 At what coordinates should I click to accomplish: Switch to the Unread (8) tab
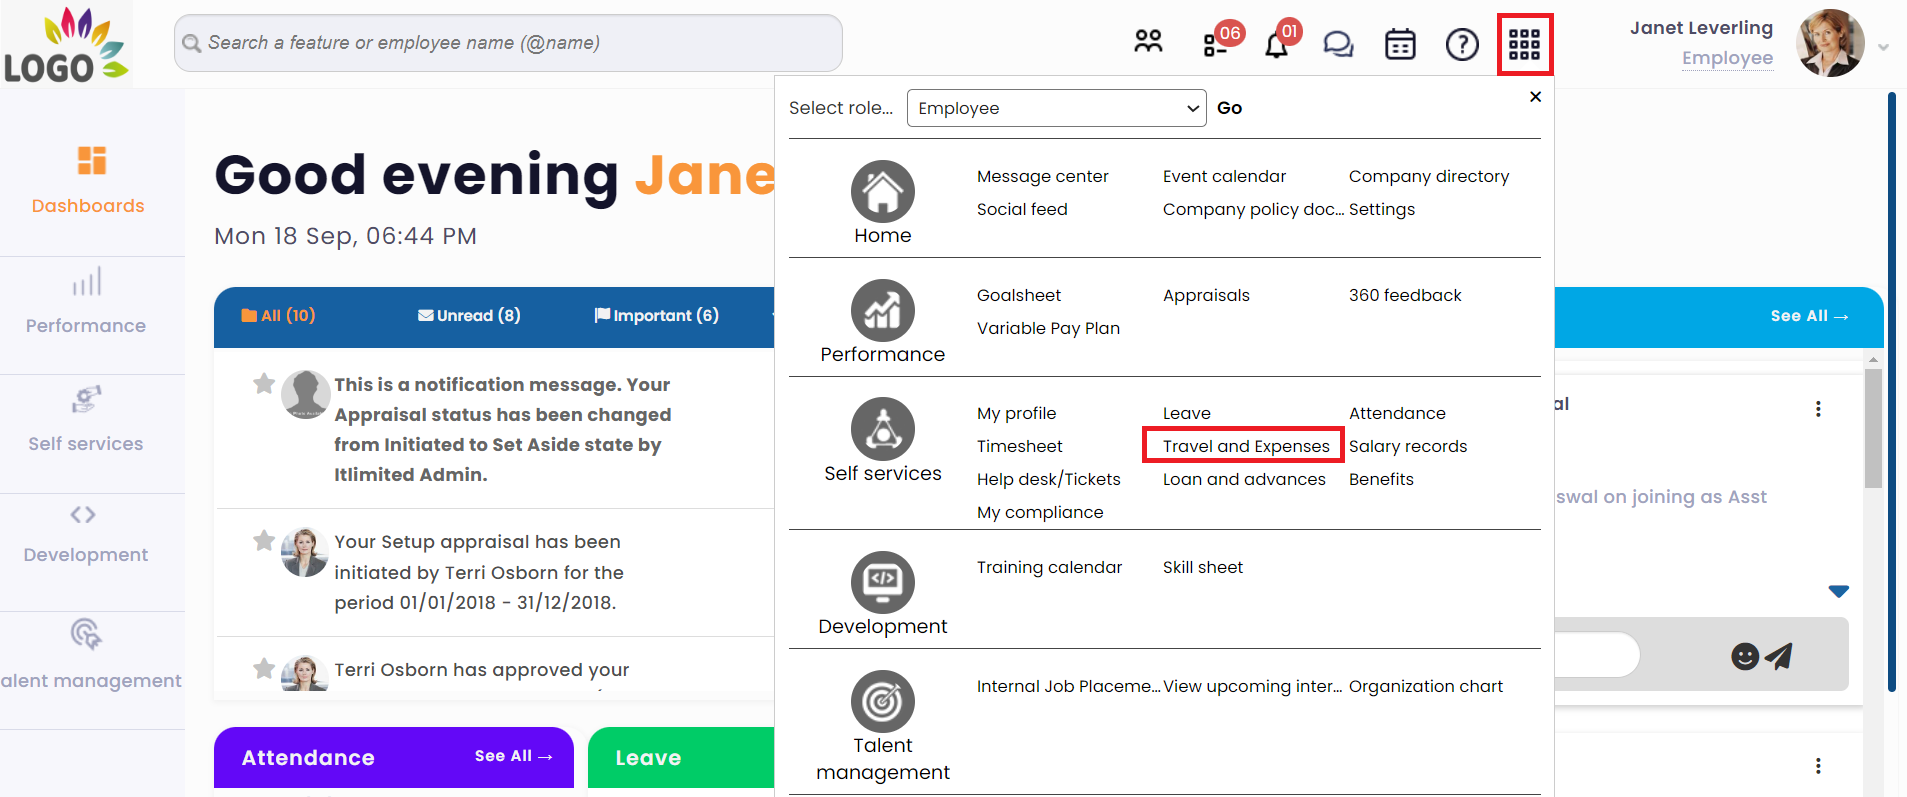[x=469, y=316]
